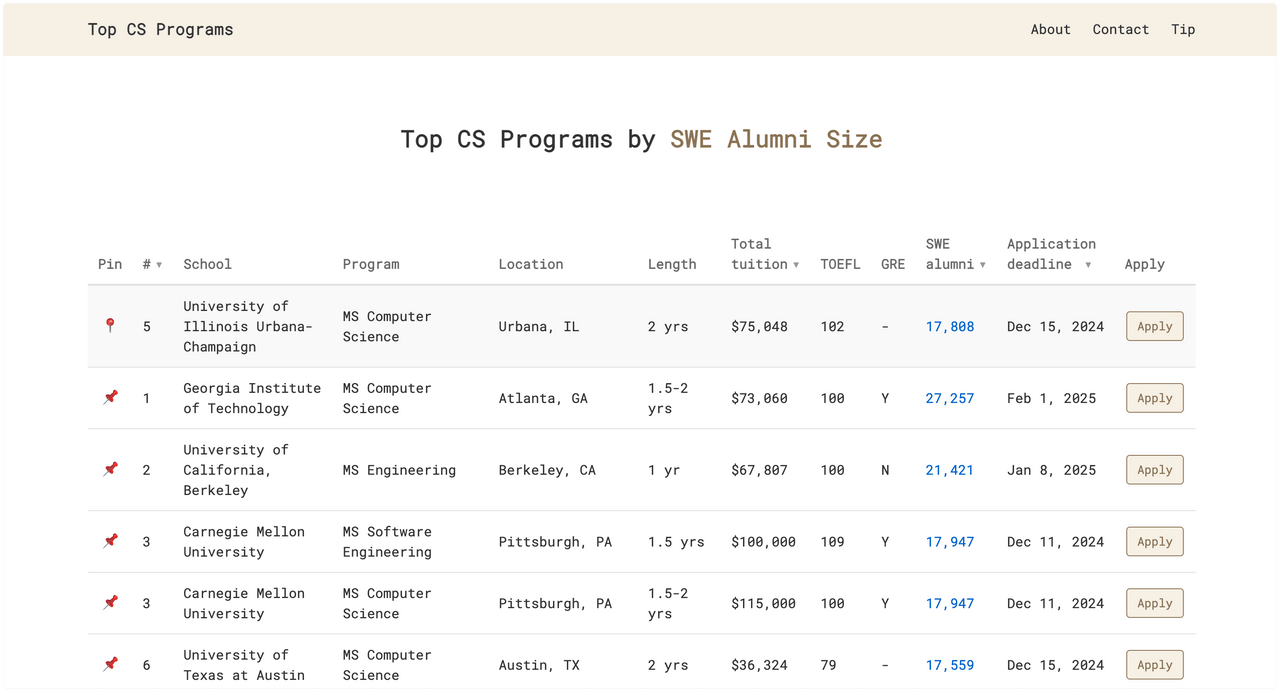Pin the Georgia Institute of Technology row
This screenshot has height=692, width=1280.
click(110, 398)
